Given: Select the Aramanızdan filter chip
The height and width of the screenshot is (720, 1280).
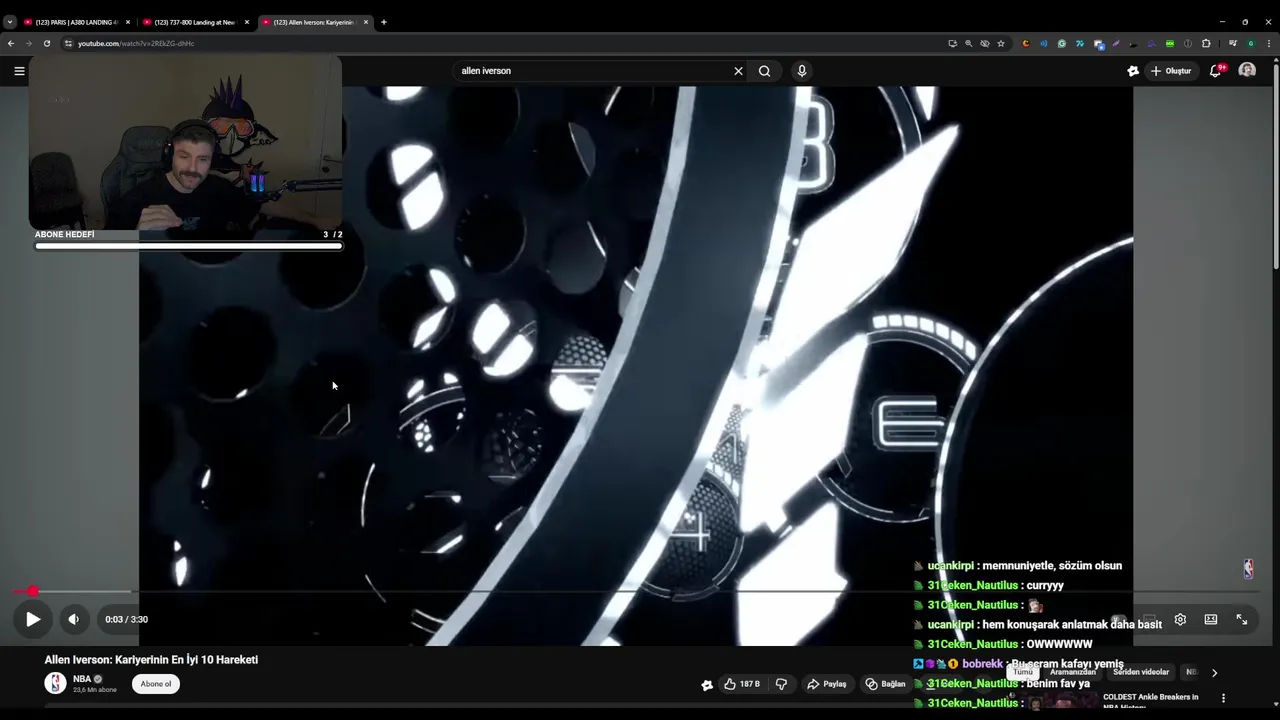Looking at the screenshot, I should 1073,672.
